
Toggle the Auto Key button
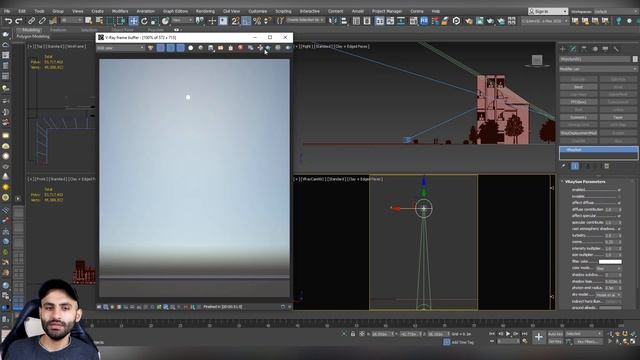pyautogui.click(x=555, y=334)
